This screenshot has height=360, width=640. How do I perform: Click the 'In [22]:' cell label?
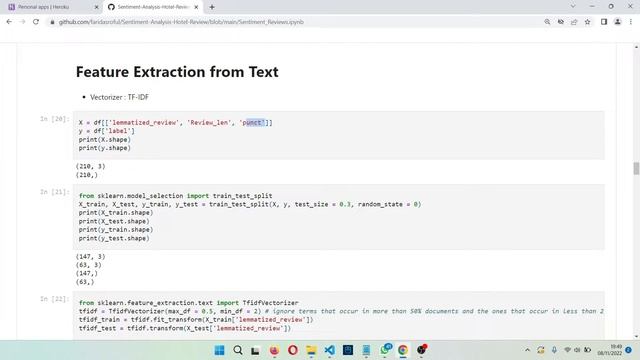click(55, 299)
